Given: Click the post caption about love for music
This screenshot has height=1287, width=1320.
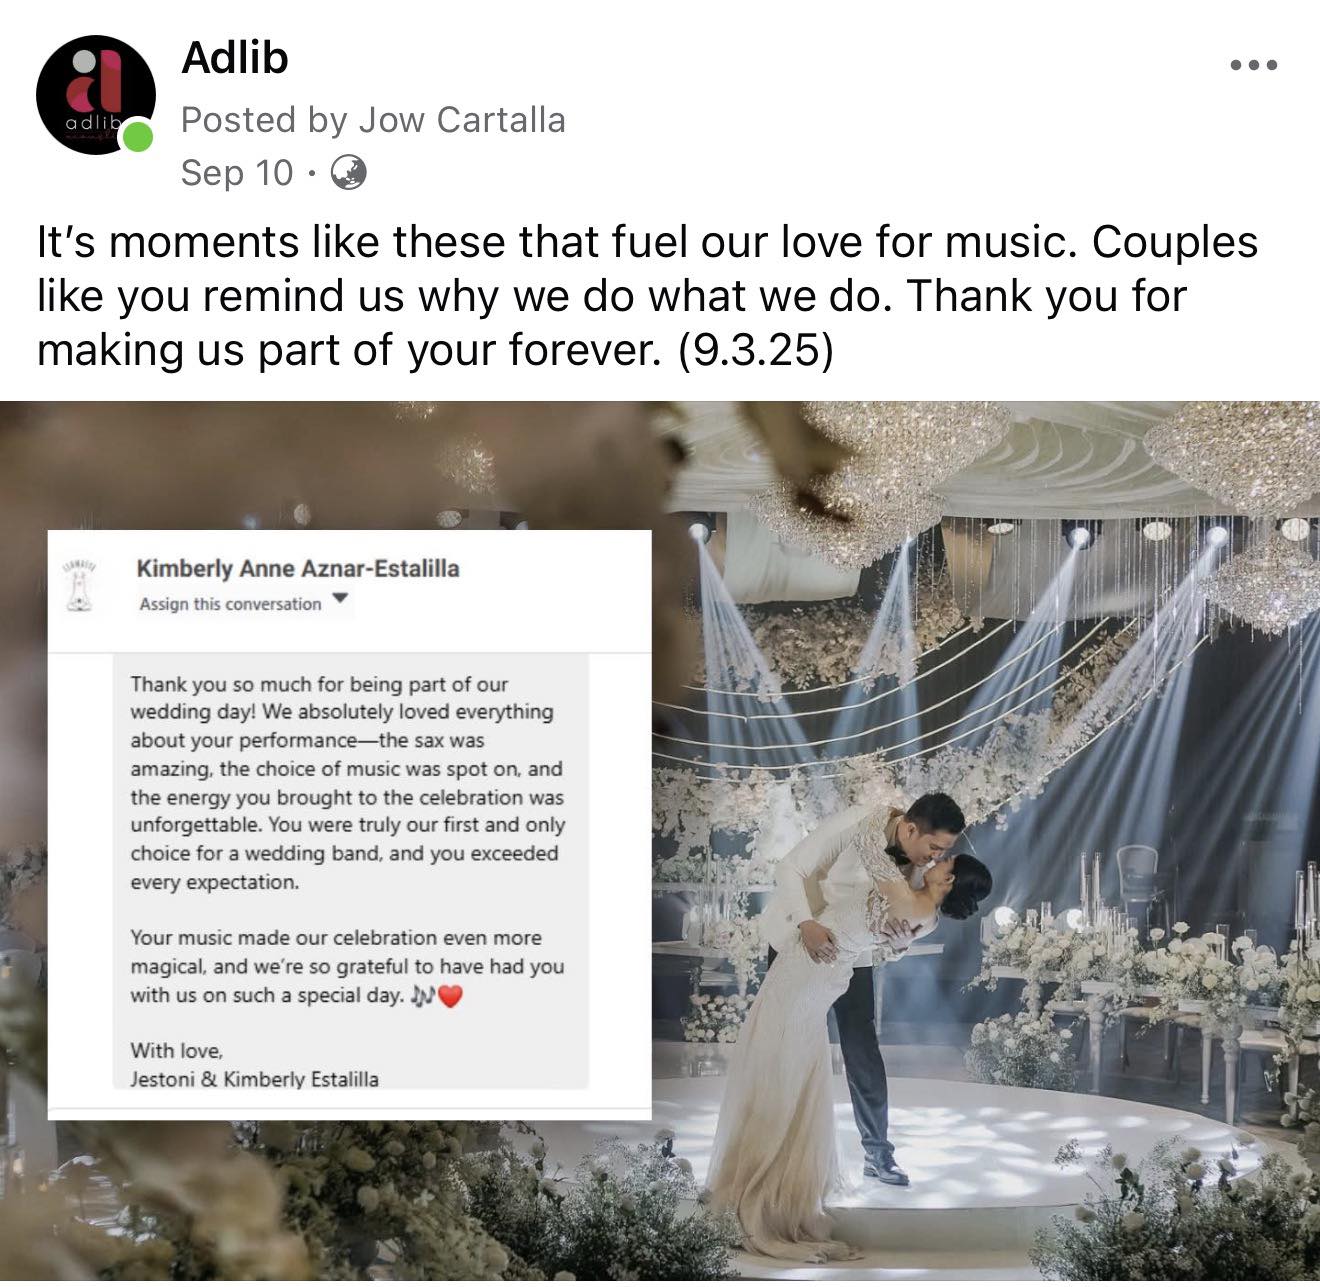Looking at the screenshot, I should 646,296.
